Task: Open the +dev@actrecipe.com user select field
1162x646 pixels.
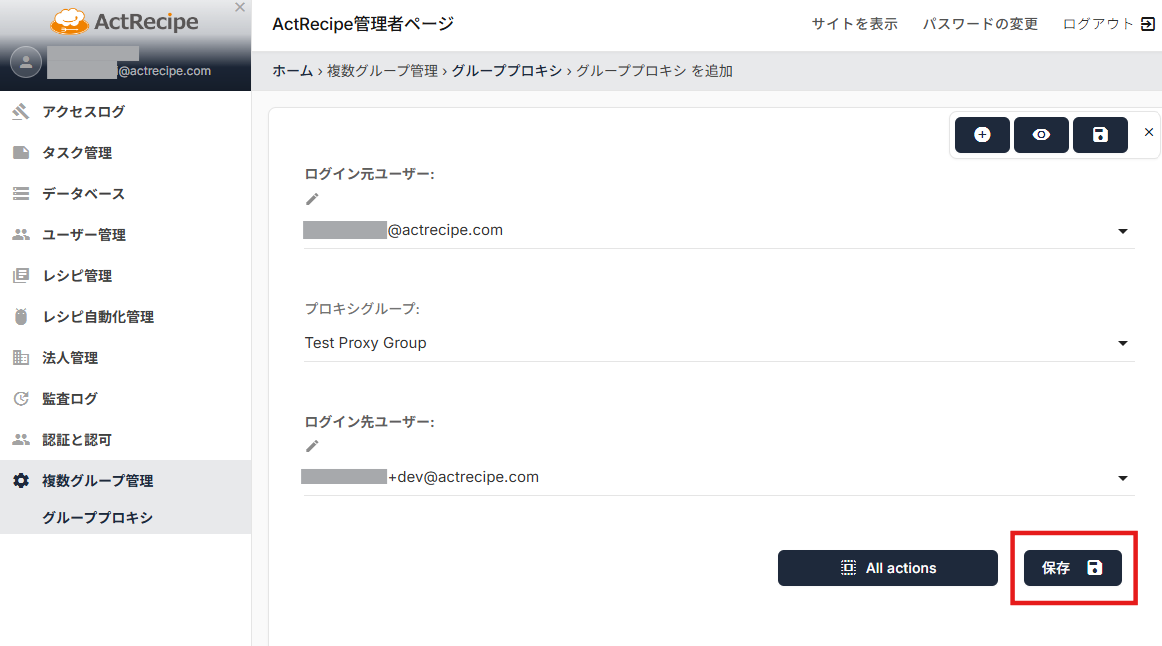Action: tap(719, 477)
